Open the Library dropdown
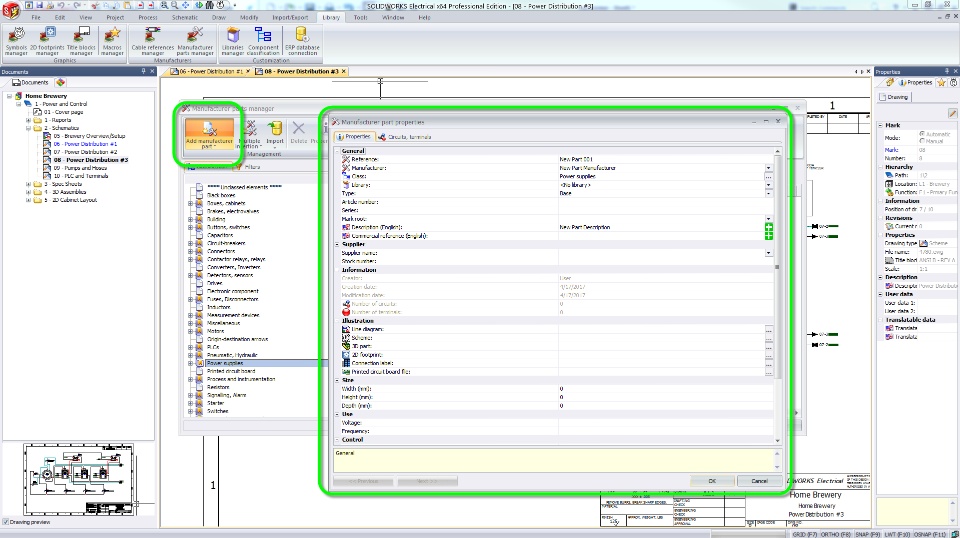Screen dimensions: 960x538 pyautogui.click(x=768, y=185)
